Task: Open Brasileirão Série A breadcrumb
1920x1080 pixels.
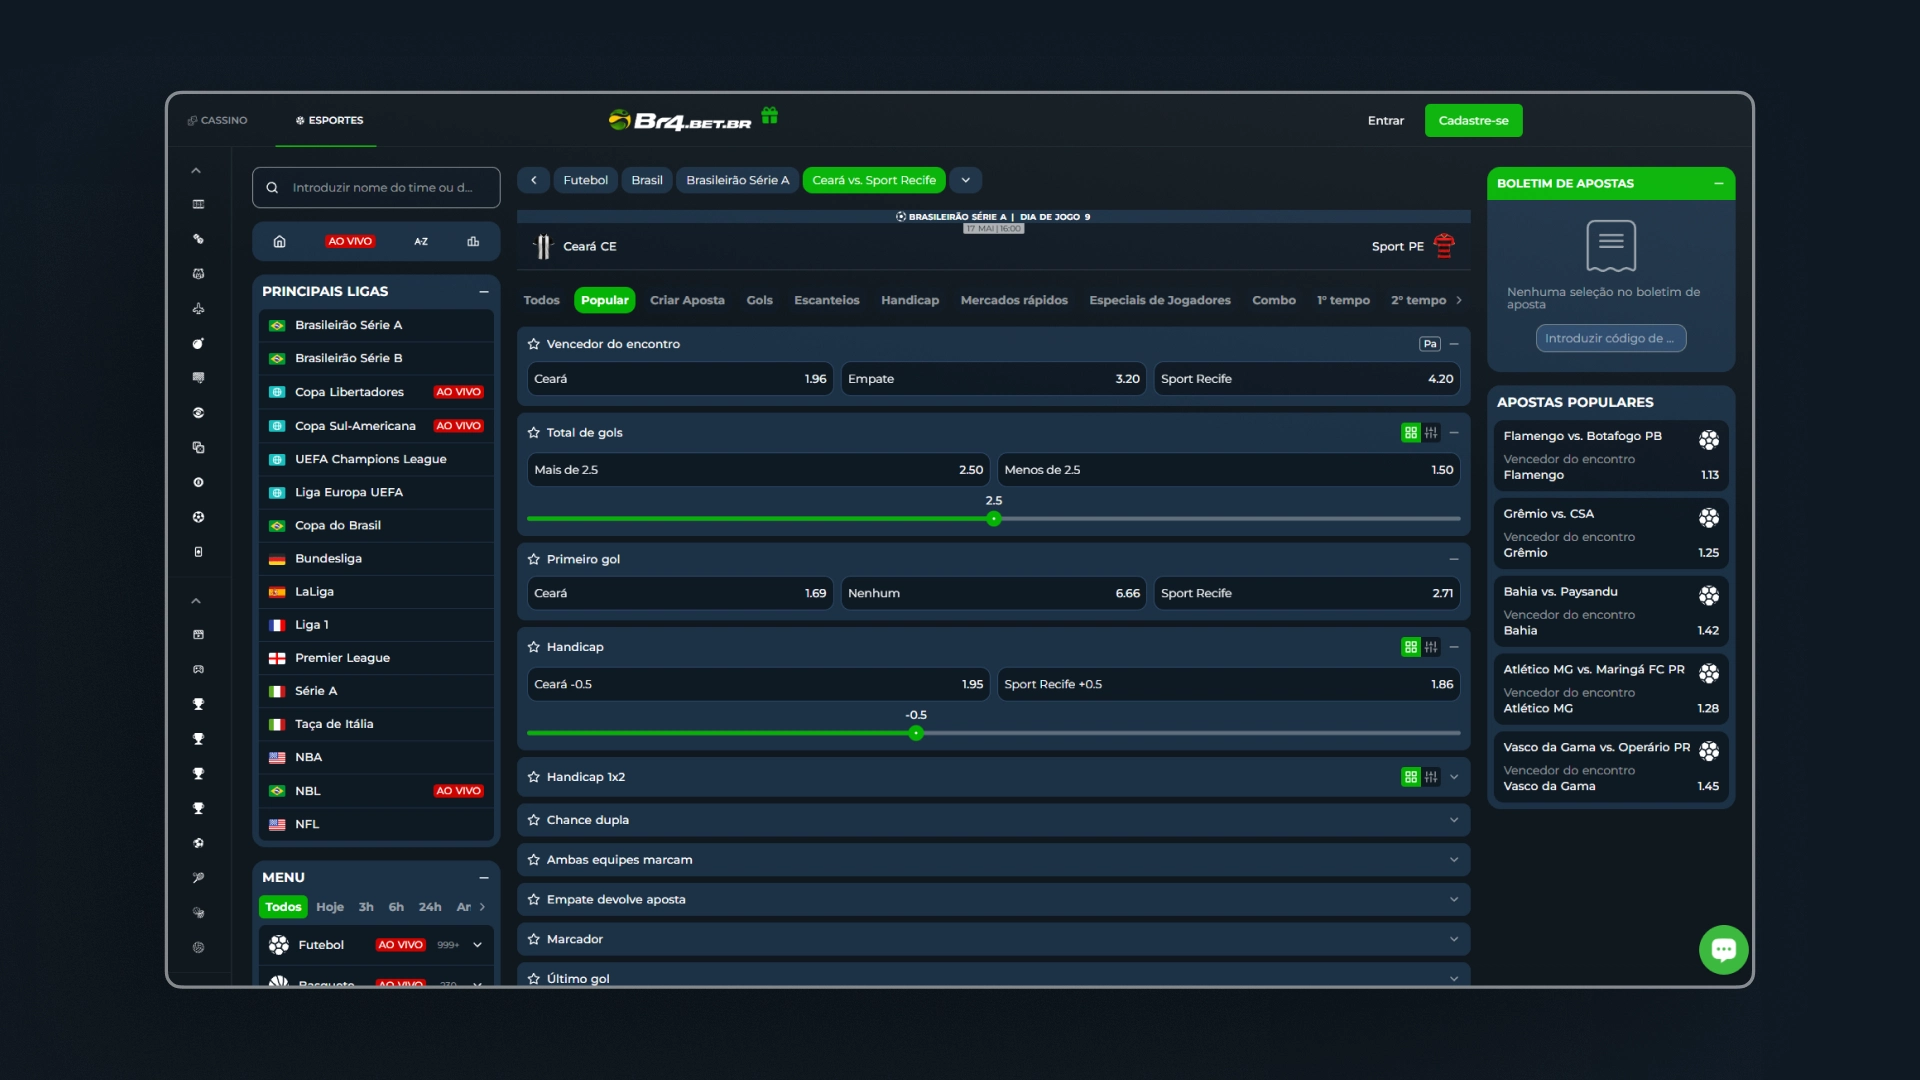Action: [x=737, y=180]
